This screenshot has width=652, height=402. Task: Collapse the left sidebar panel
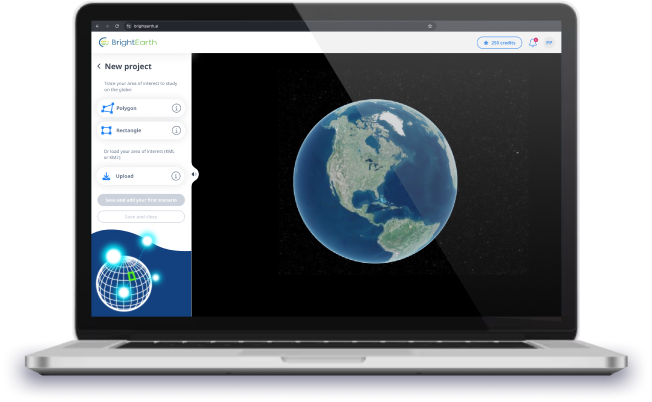(194, 174)
